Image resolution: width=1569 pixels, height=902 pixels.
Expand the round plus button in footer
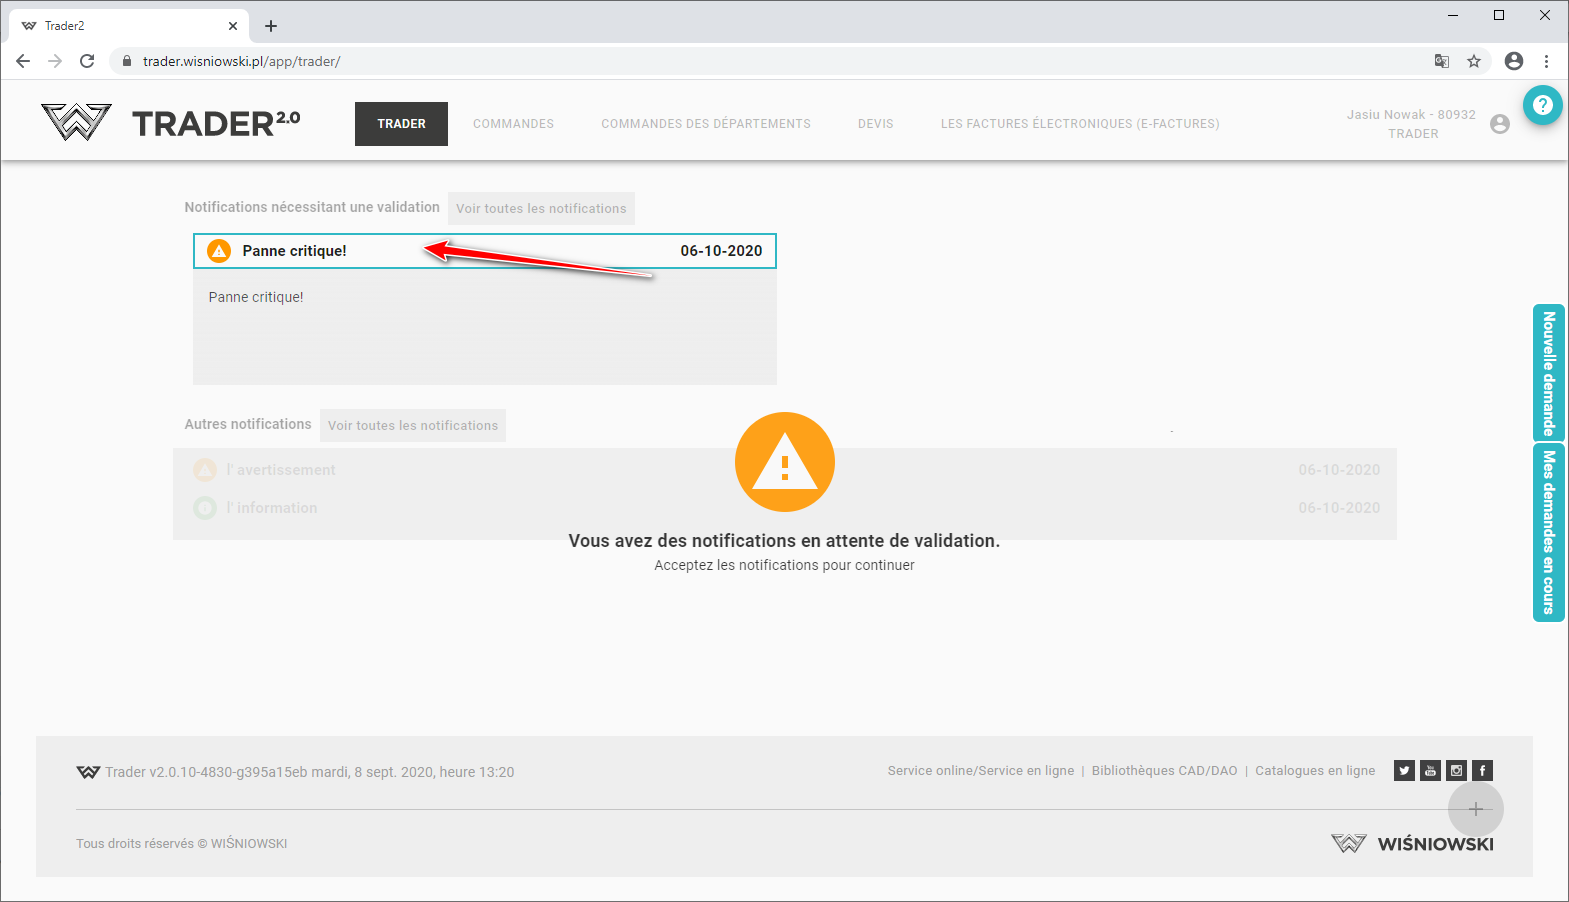1475,809
